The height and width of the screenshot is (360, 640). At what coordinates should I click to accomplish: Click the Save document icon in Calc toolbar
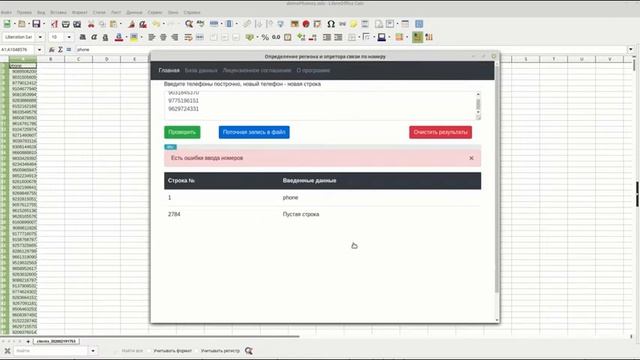click(x=36, y=24)
